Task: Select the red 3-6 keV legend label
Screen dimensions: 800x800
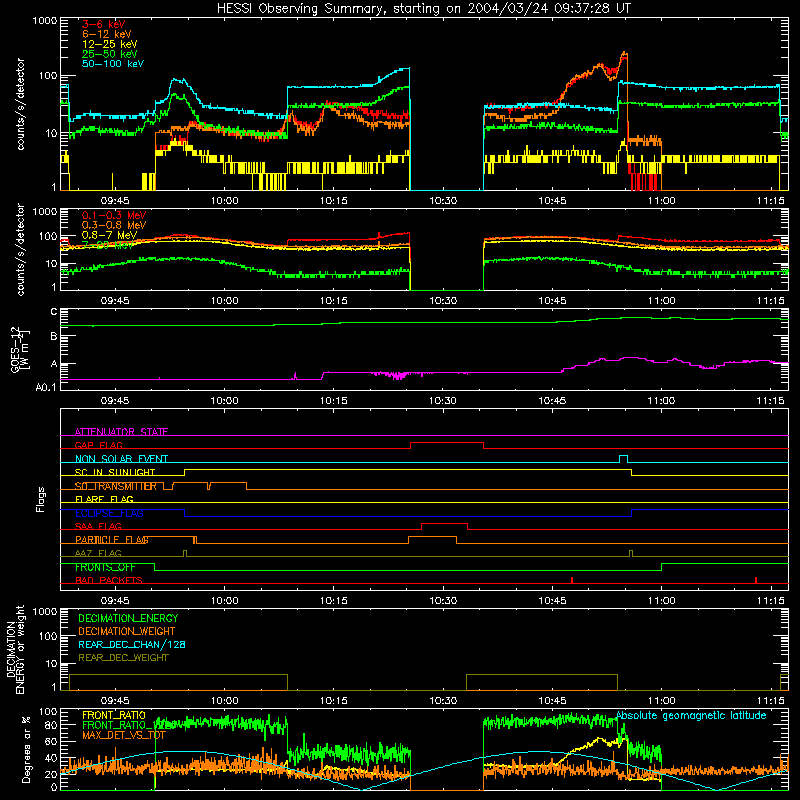Action: 103,24
